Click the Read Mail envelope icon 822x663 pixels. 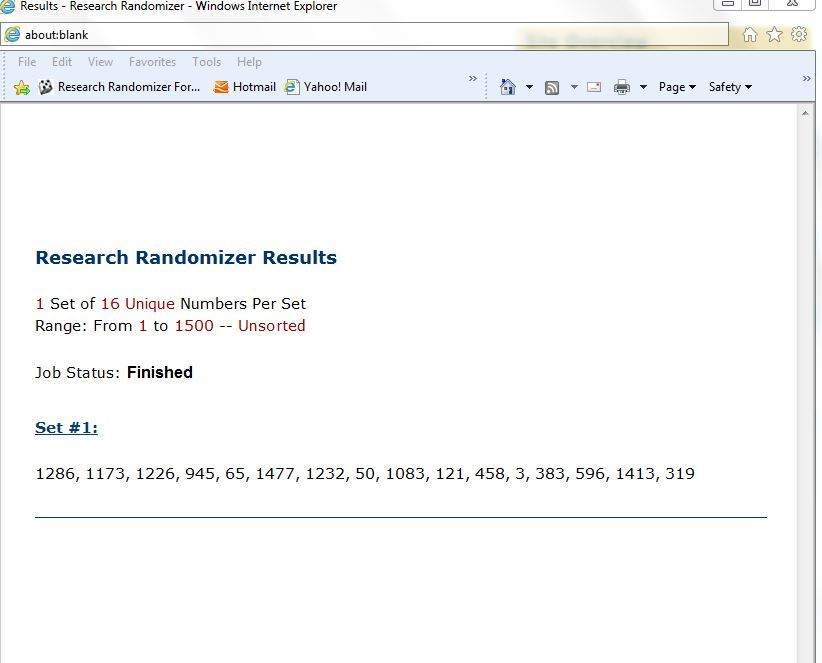(594, 87)
